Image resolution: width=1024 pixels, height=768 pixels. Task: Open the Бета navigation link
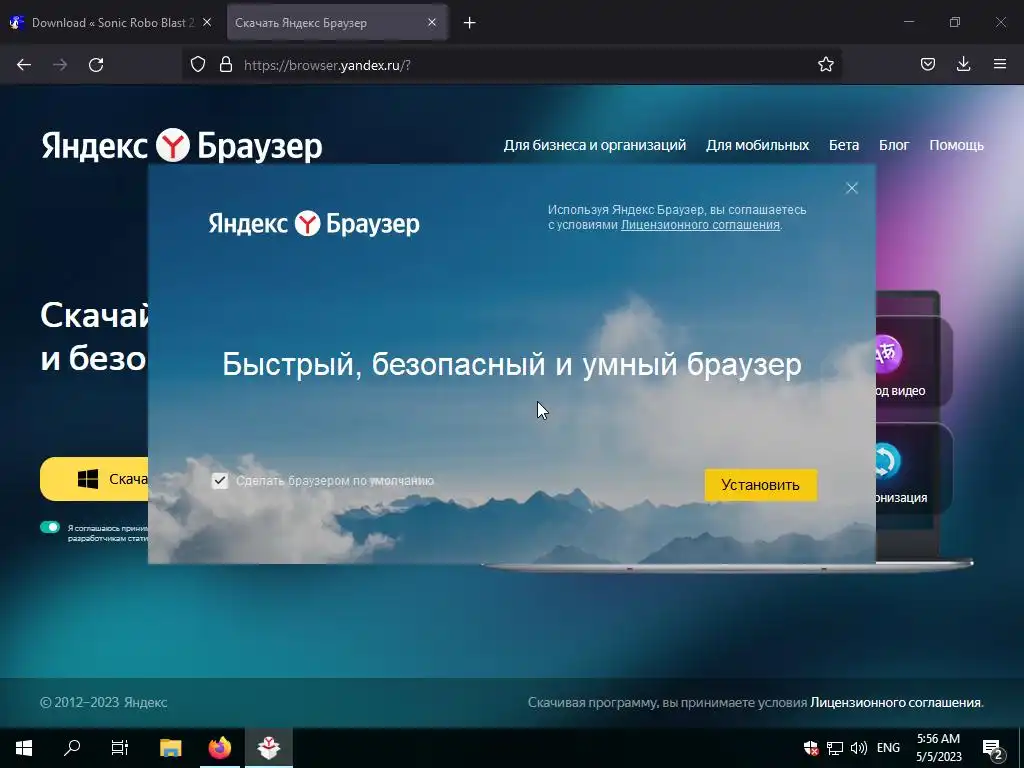point(844,145)
